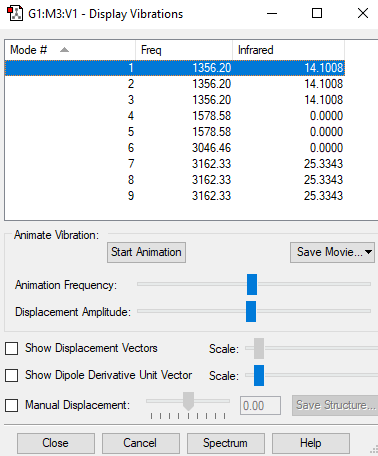Select vibration mode 3 row

[x=175, y=100]
